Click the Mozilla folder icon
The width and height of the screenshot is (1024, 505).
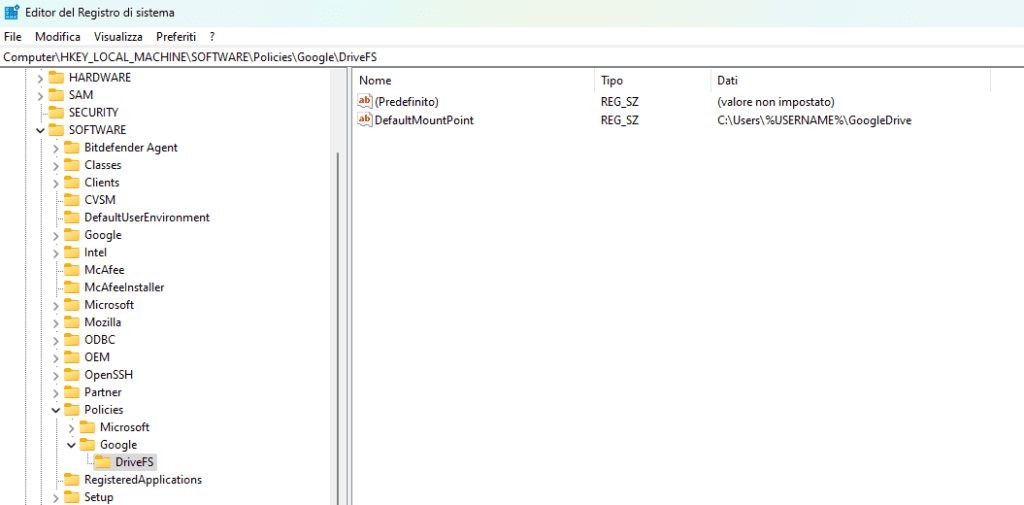tap(72, 323)
